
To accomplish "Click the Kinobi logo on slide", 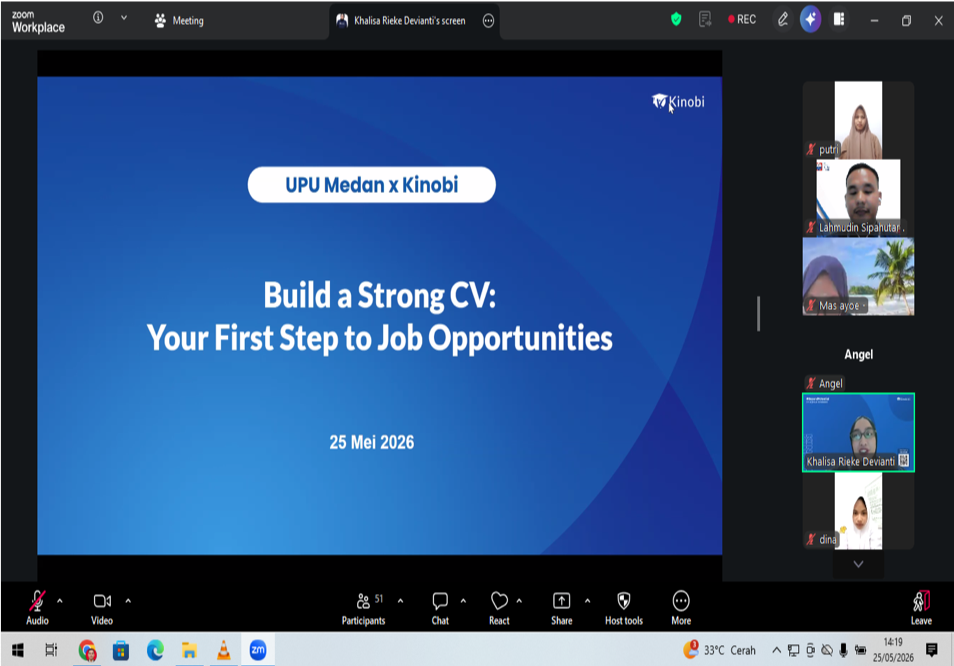I will pos(678,102).
